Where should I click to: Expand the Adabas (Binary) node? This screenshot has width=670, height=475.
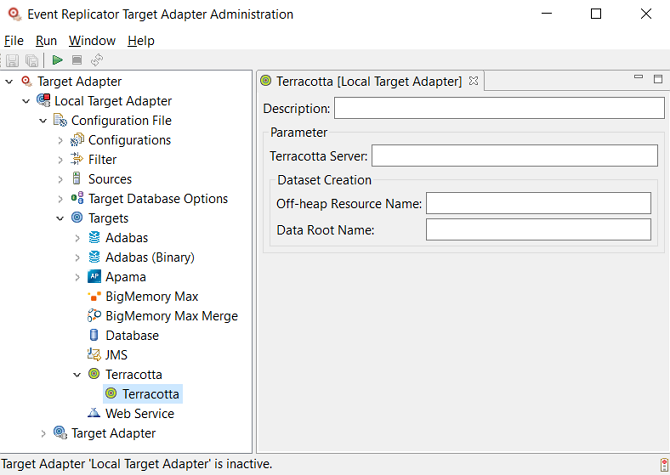click(x=78, y=258)
